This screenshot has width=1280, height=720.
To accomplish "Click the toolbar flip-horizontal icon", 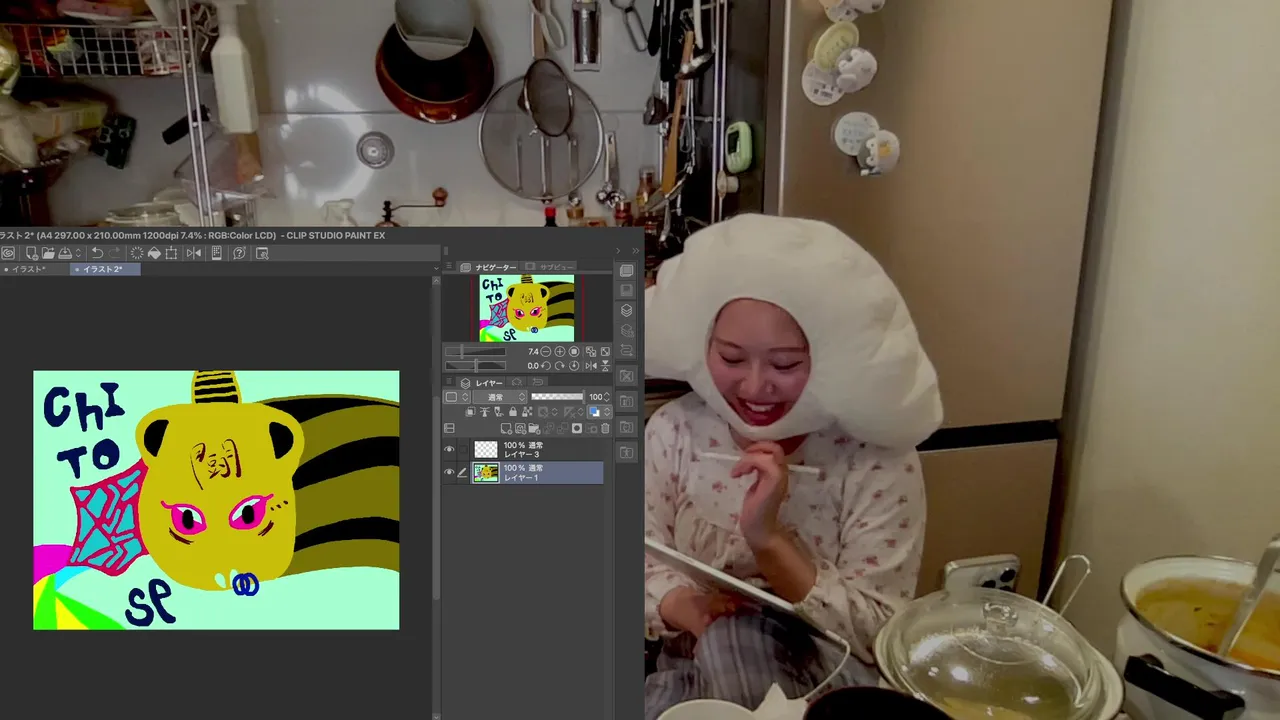I will (x=194, y=253).
